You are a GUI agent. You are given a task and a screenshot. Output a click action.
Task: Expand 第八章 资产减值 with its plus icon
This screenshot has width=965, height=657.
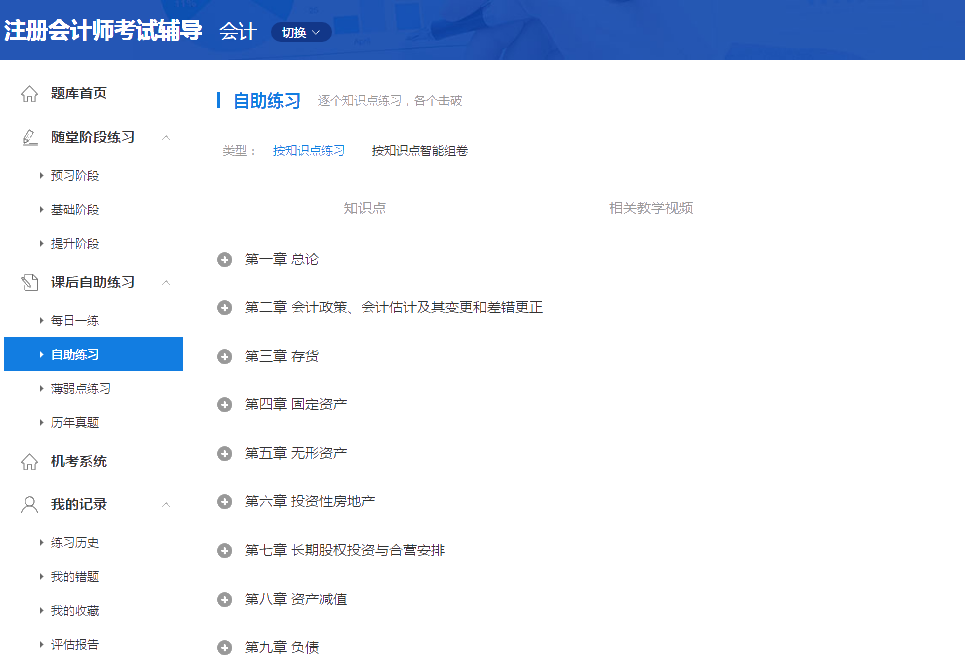224,598
